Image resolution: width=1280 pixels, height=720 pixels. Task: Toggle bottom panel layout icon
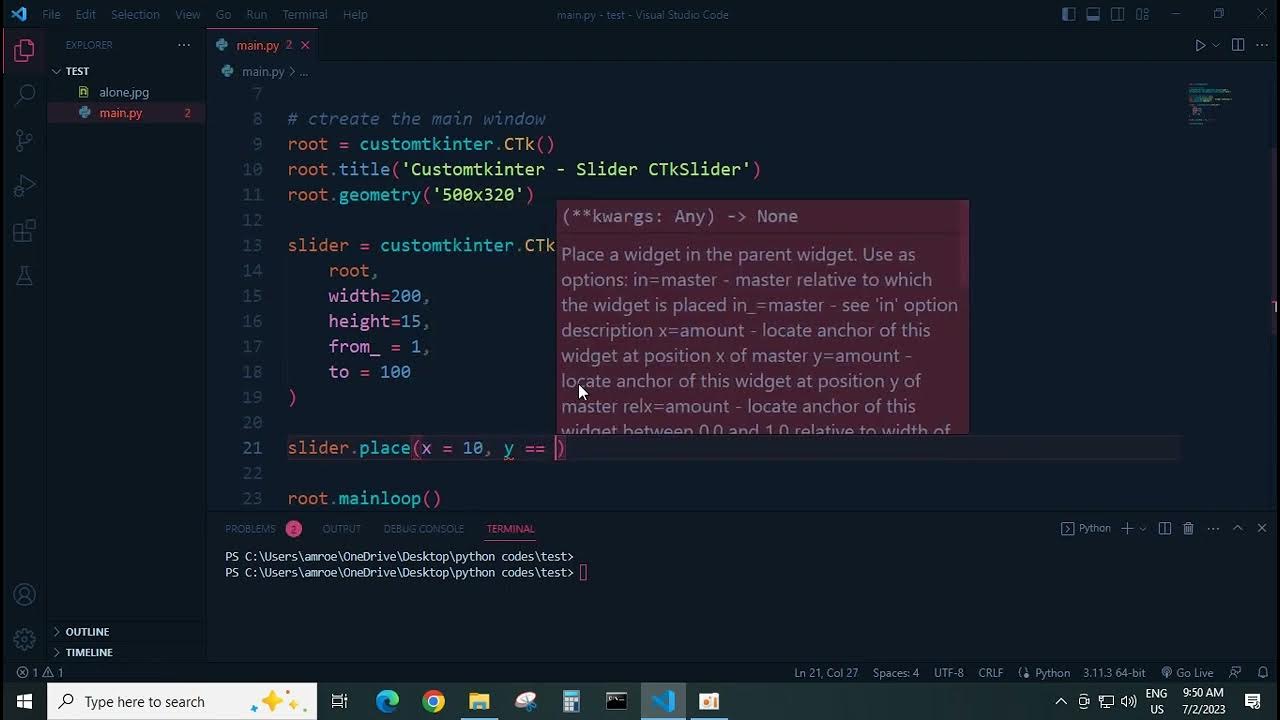[1093, 14]
